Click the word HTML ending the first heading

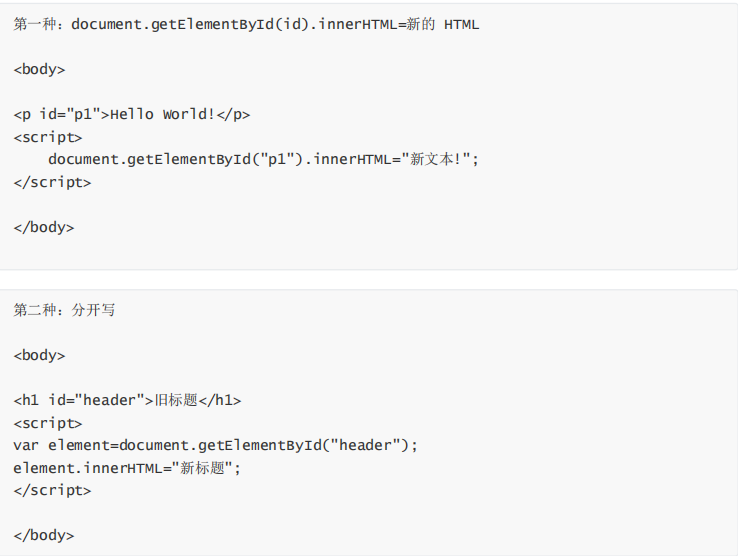pyautogui.click(x=462, y=24)
